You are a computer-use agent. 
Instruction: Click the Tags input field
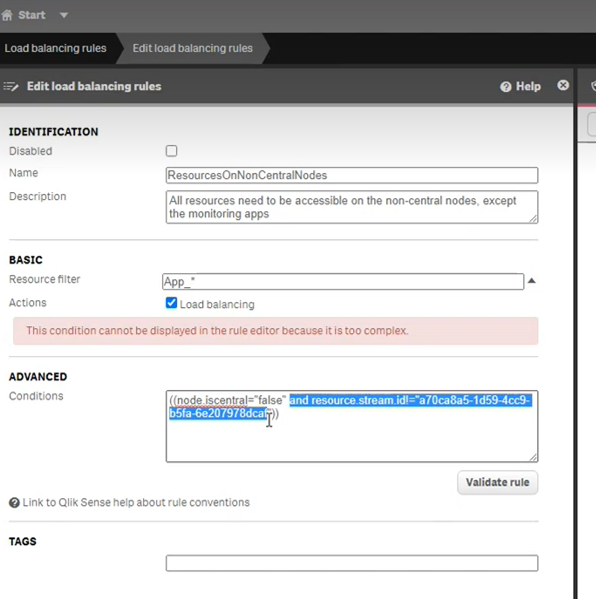(352, 563)
